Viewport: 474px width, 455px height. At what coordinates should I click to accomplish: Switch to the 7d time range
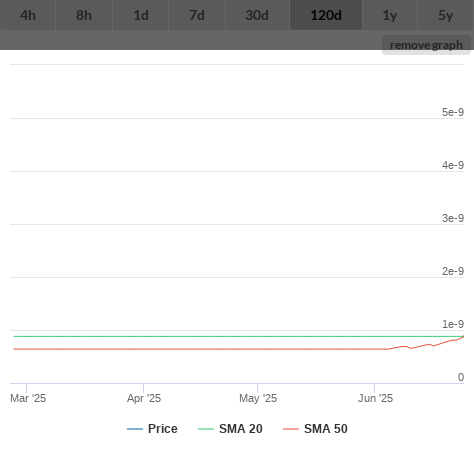click(197, 15)
